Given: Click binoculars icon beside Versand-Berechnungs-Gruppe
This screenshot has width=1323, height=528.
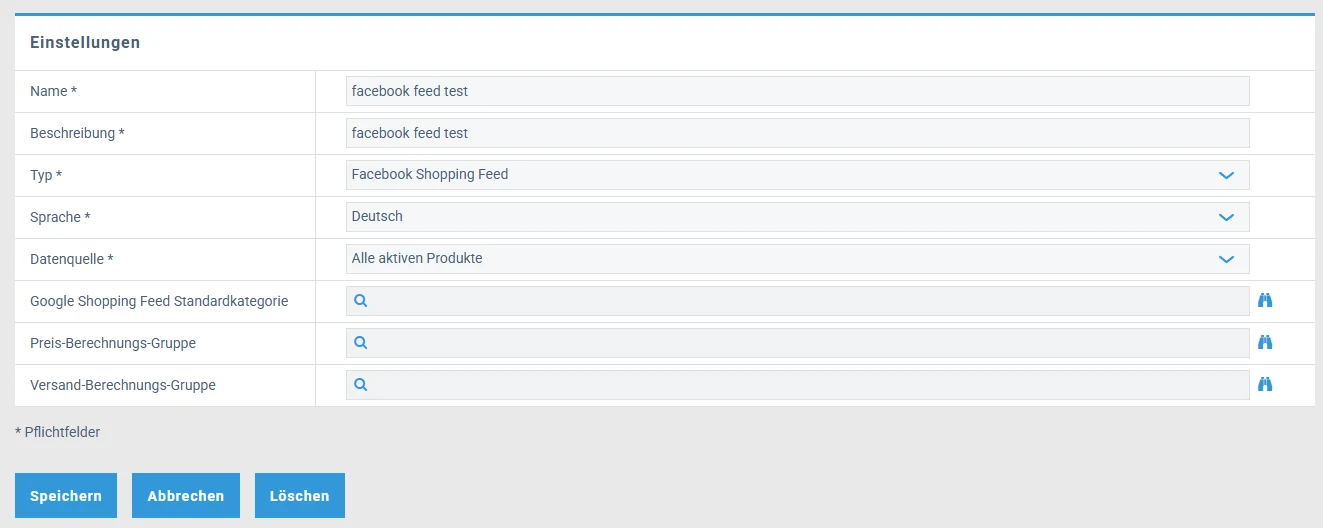Looking at the screenshot, I should pos(1265,384).
